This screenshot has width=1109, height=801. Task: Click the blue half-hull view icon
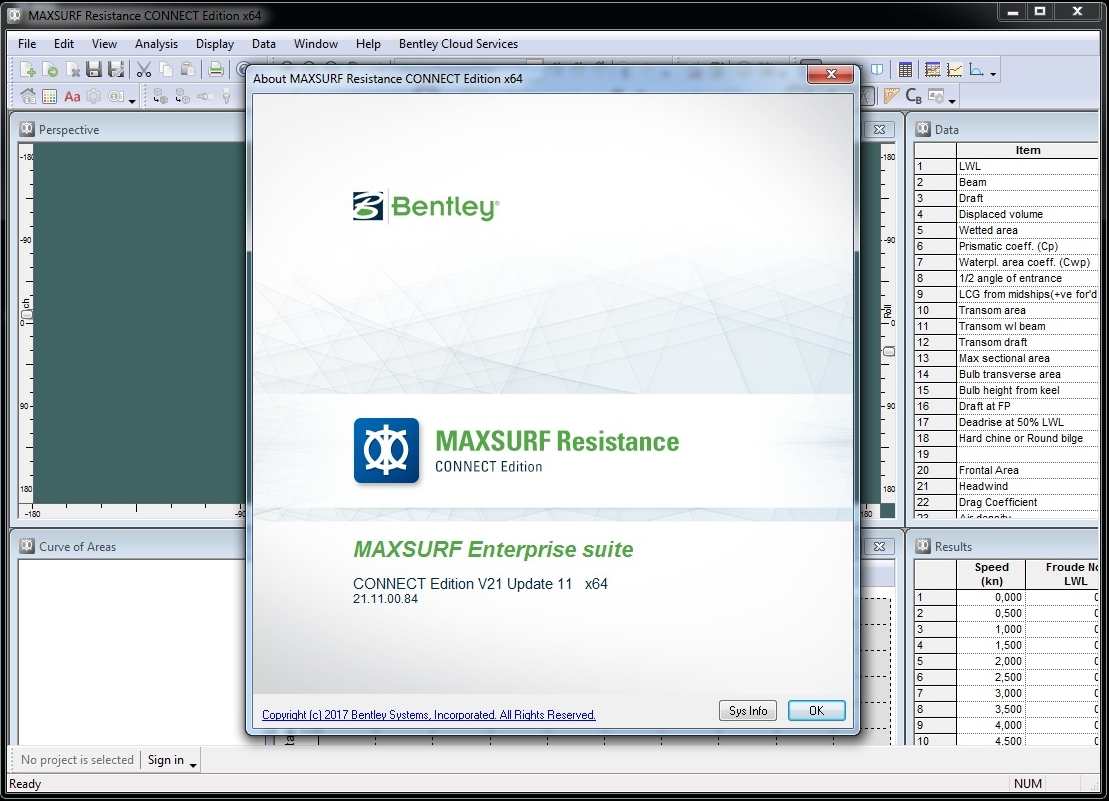877,69
